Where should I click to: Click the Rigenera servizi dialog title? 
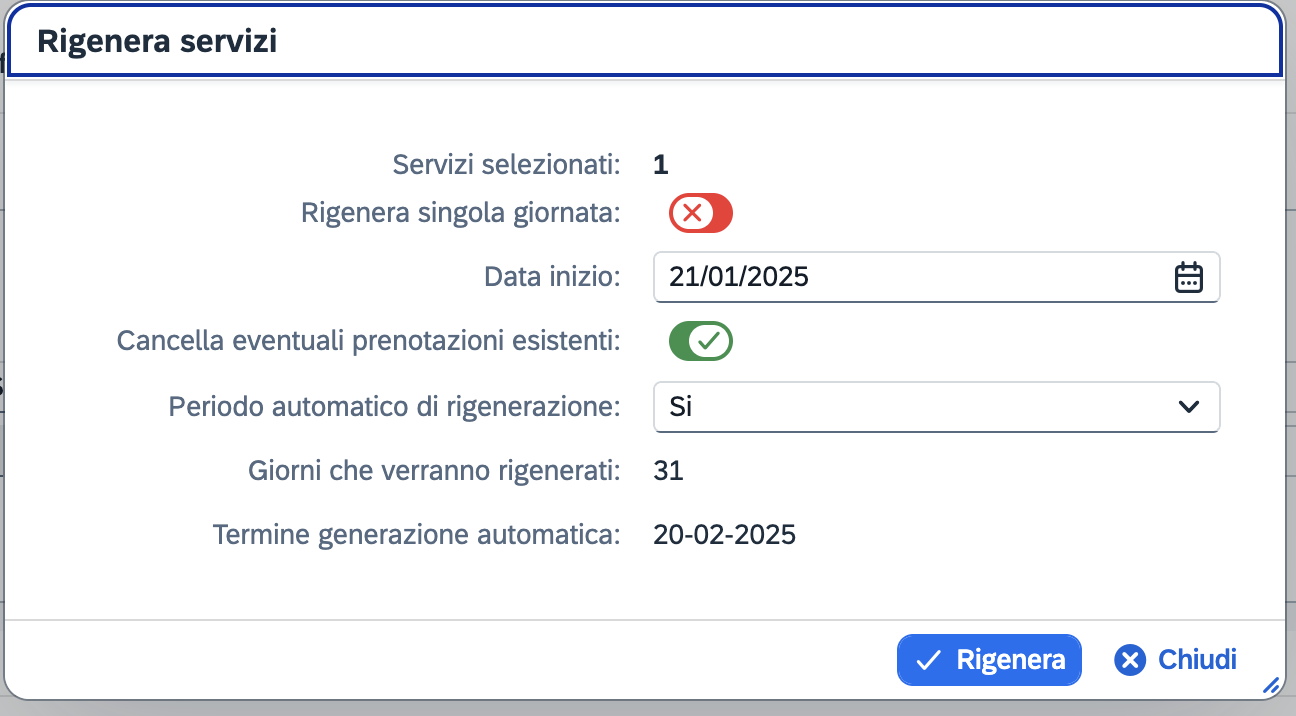tap(157, 41)
